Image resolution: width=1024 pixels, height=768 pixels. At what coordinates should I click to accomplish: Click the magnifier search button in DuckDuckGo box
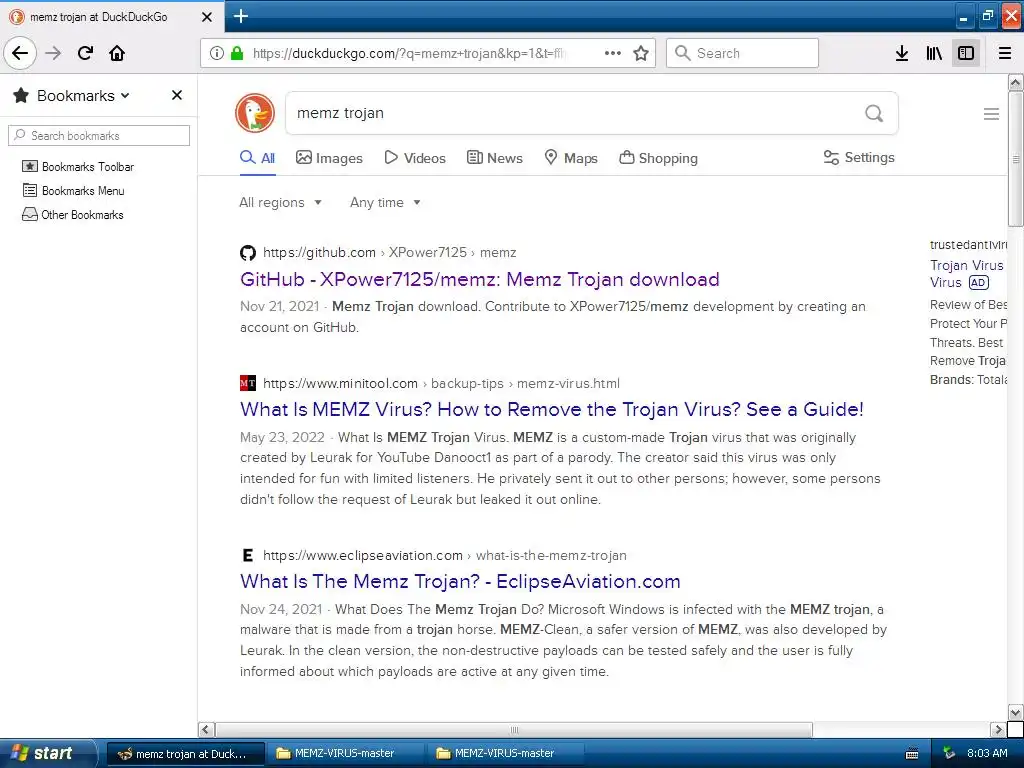click(x=874, y=113)
